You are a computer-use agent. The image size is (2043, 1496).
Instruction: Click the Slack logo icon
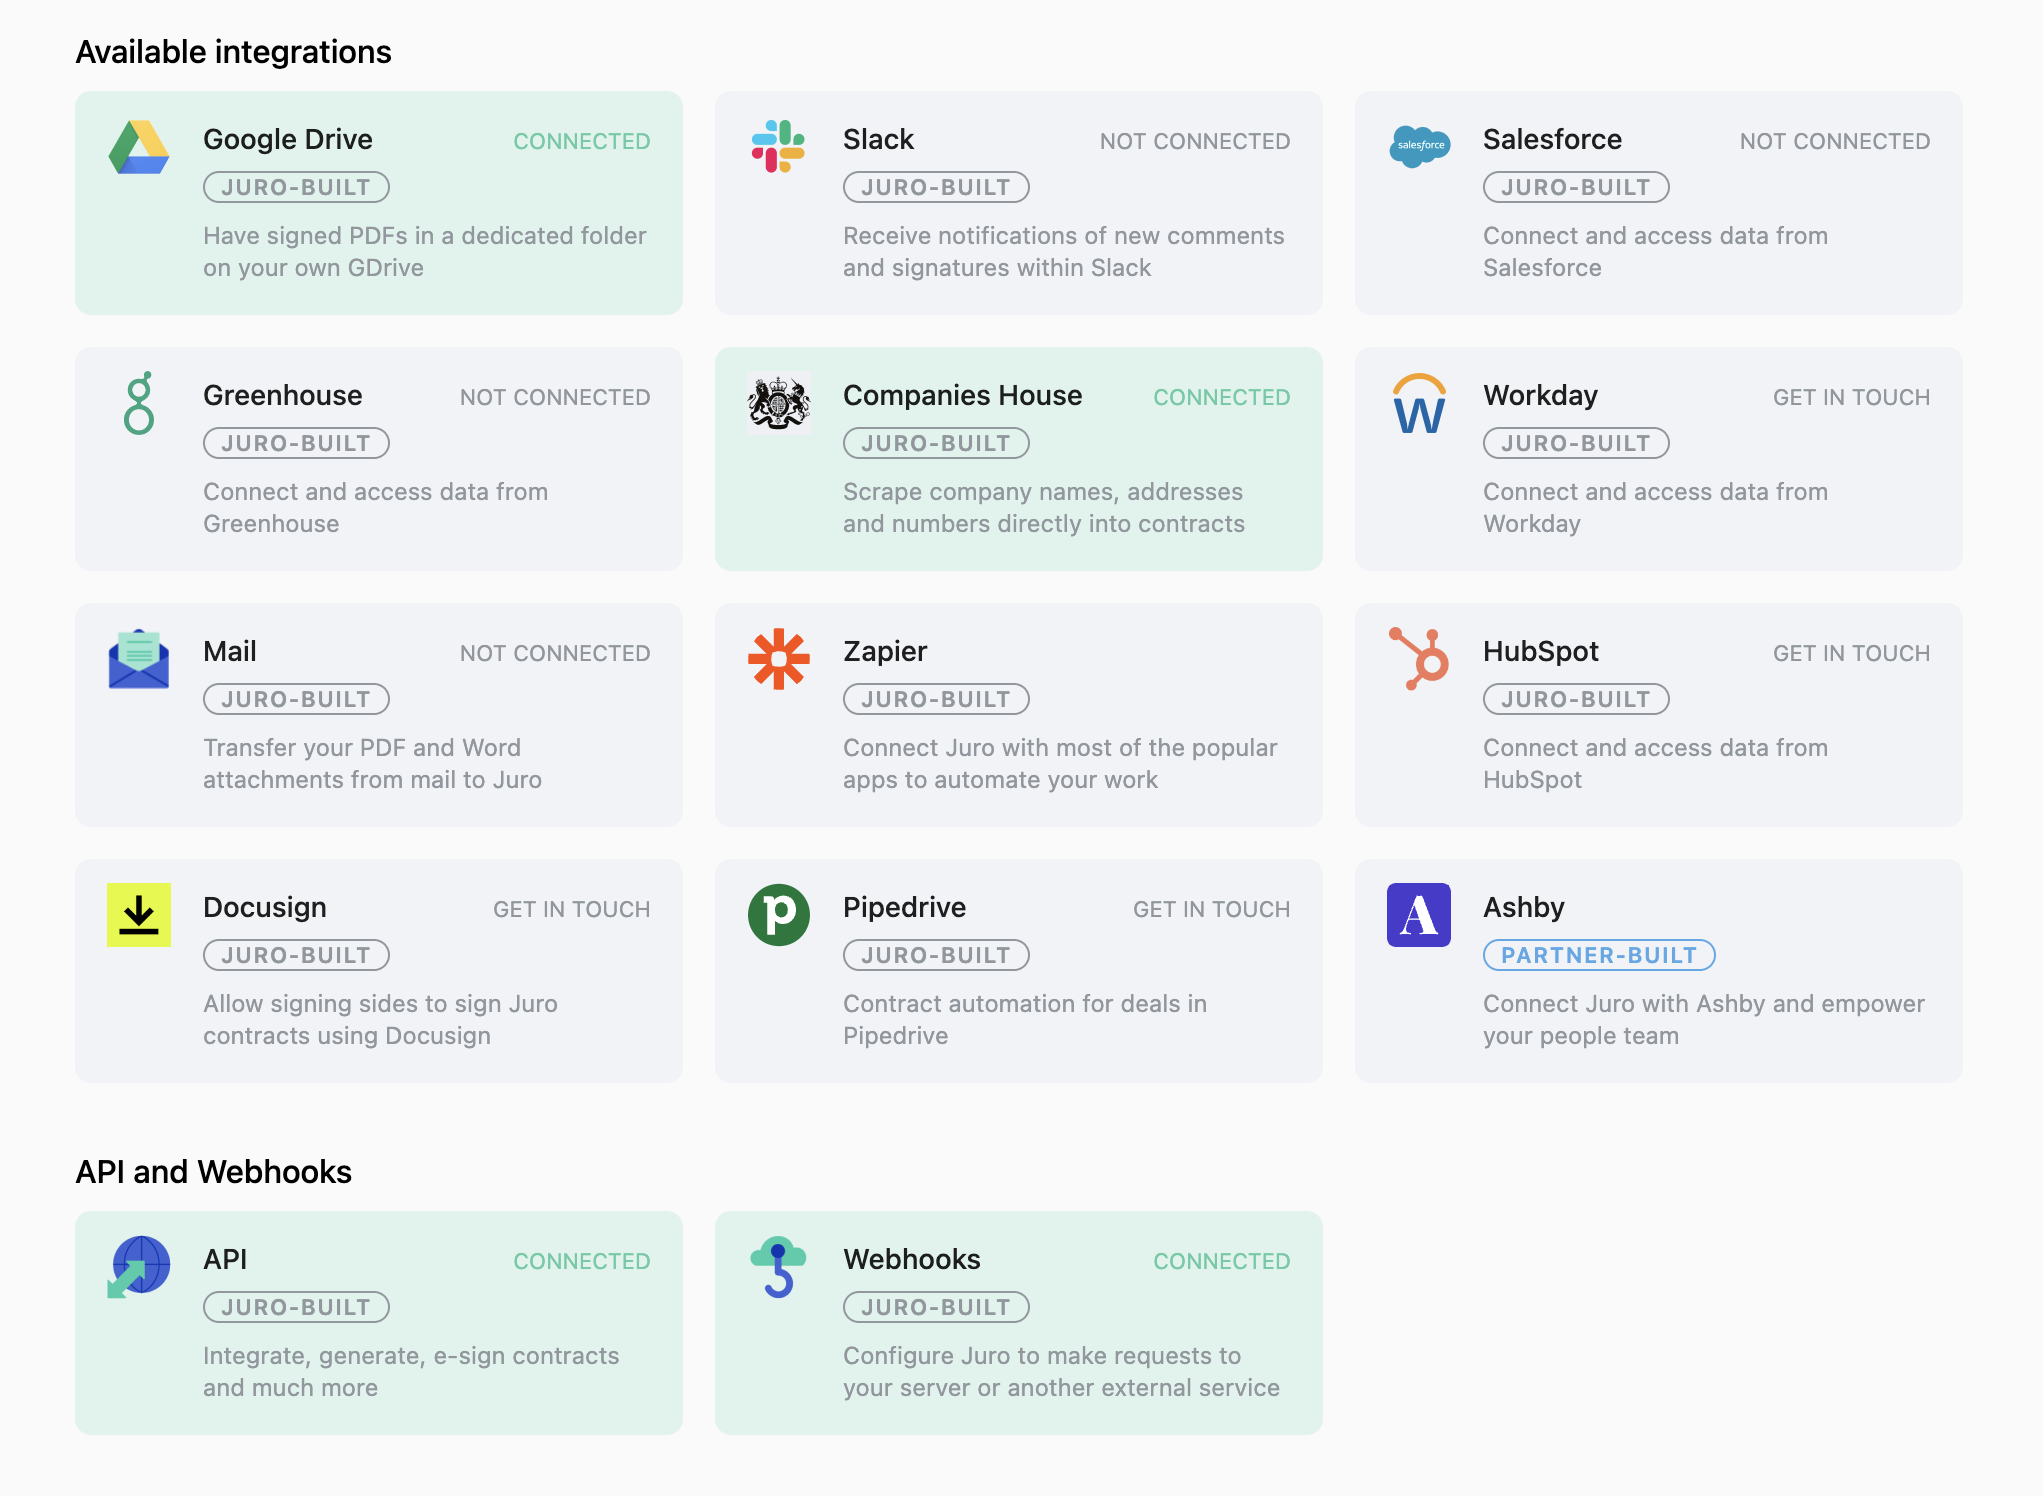click(778, 146)
